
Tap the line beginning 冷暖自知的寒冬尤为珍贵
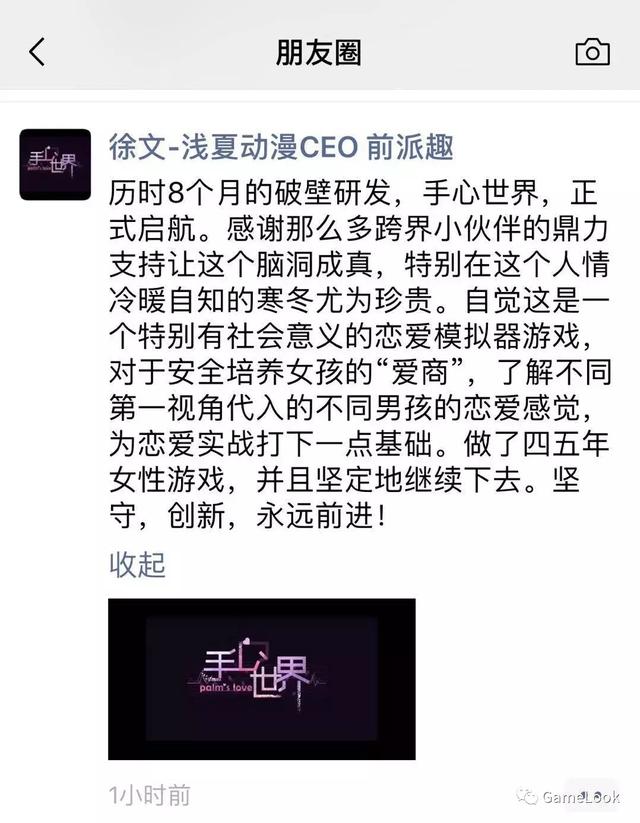pos(359,300)
